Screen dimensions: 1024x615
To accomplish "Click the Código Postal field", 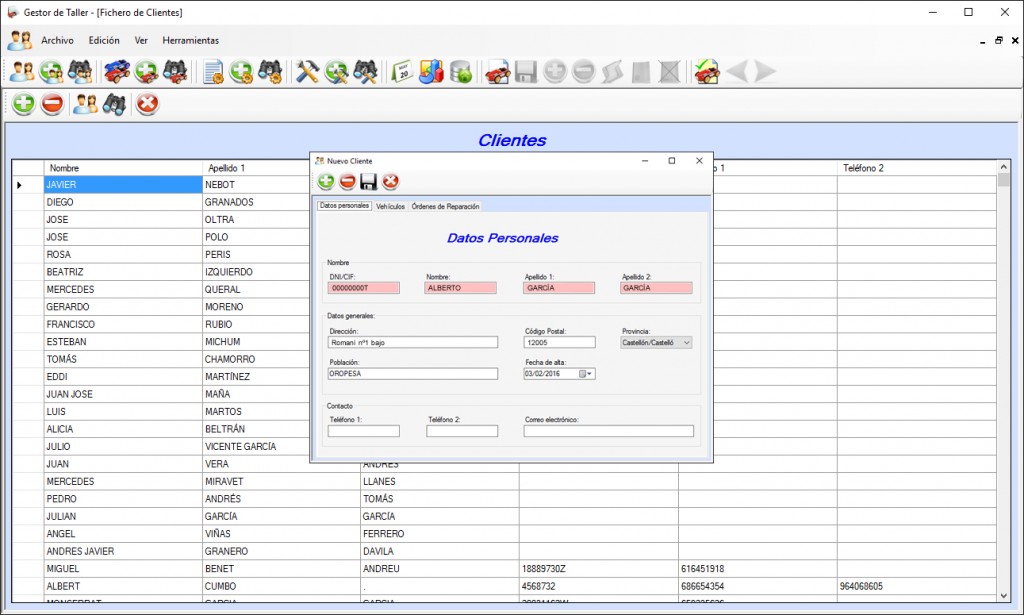I will pos(560,343).
